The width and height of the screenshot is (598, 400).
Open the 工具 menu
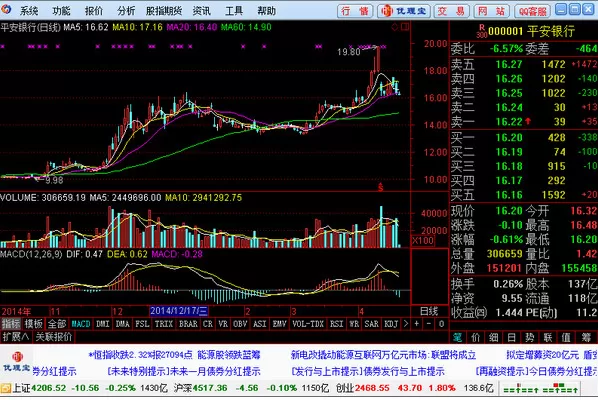click(x=234, y=11)
